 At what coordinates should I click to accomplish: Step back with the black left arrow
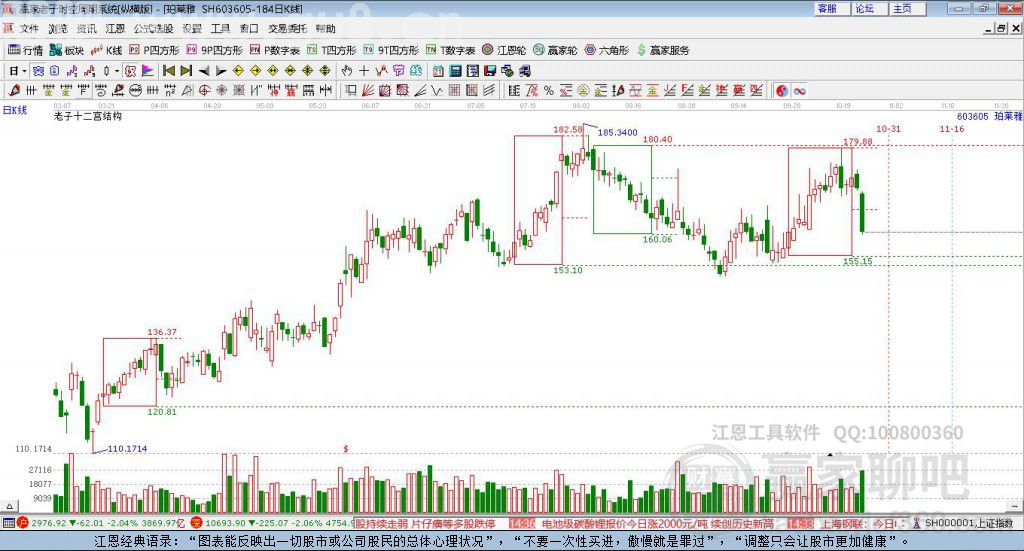[x=204, y=71]
